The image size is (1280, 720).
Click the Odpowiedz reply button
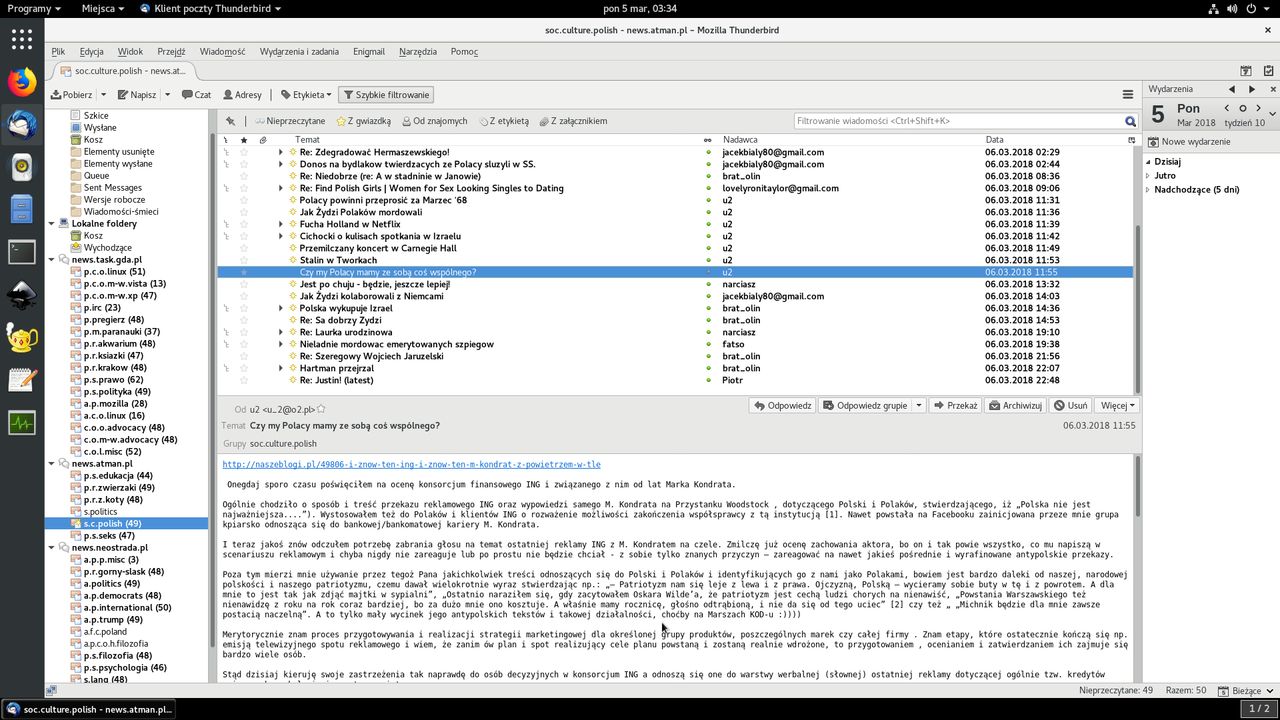[783, 406]
